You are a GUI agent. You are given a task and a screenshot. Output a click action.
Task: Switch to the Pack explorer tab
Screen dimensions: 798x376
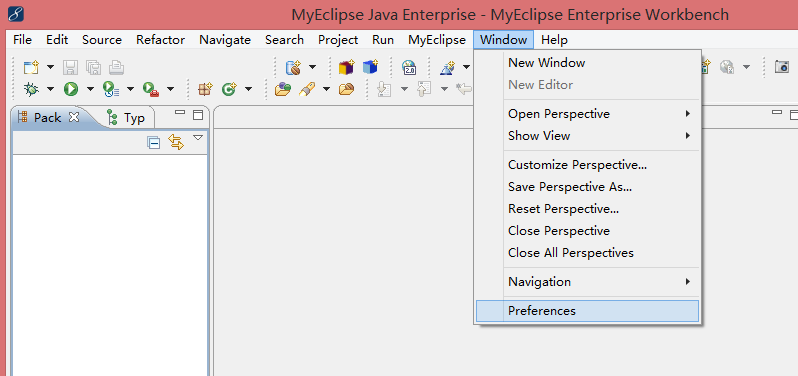click(x=47, y=118)
